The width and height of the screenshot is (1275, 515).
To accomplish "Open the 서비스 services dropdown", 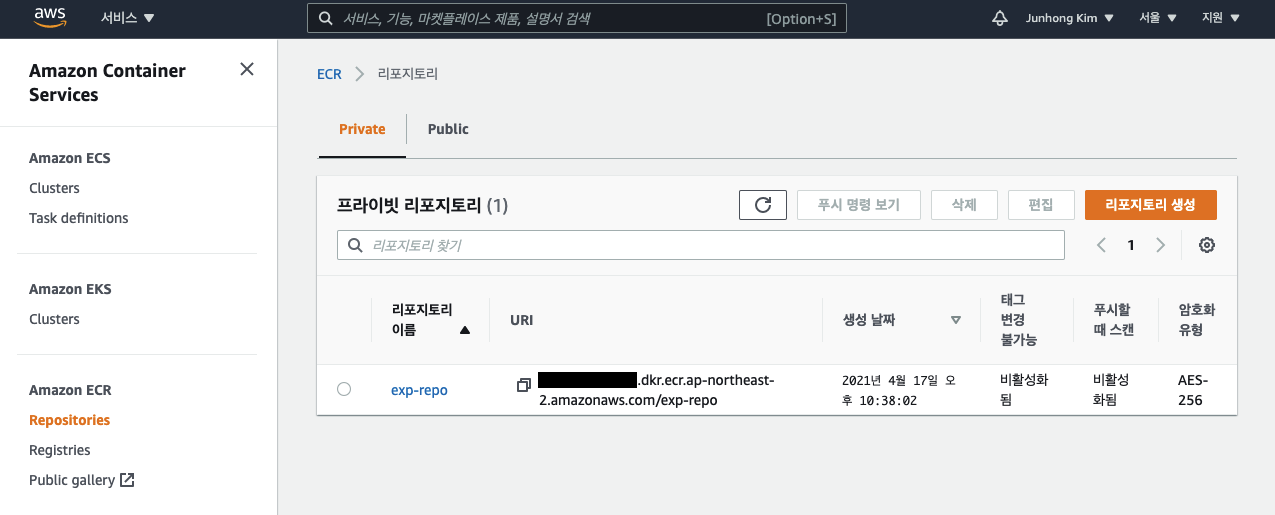I will 128,18.
